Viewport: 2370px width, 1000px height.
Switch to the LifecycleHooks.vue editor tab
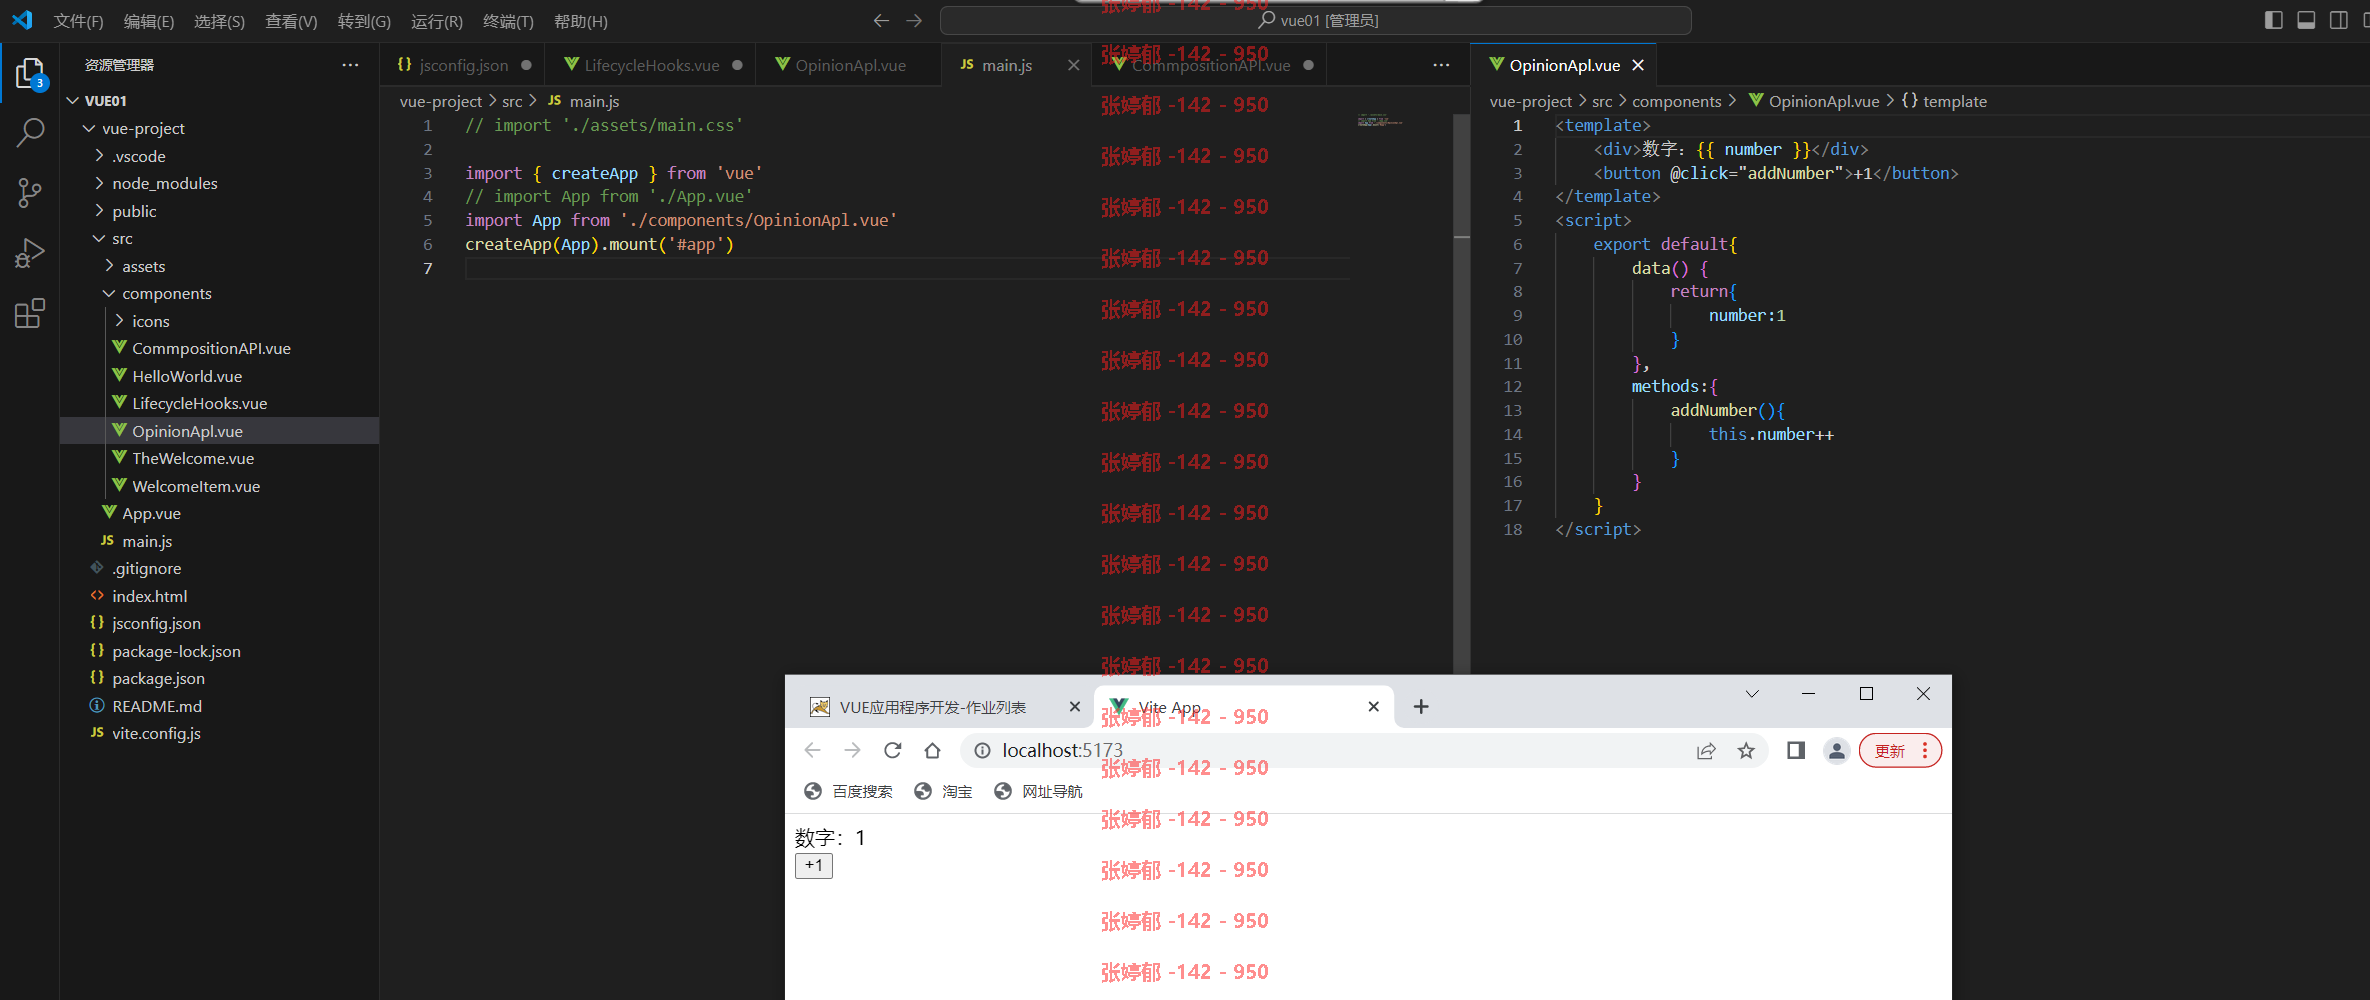pos(651,65)
